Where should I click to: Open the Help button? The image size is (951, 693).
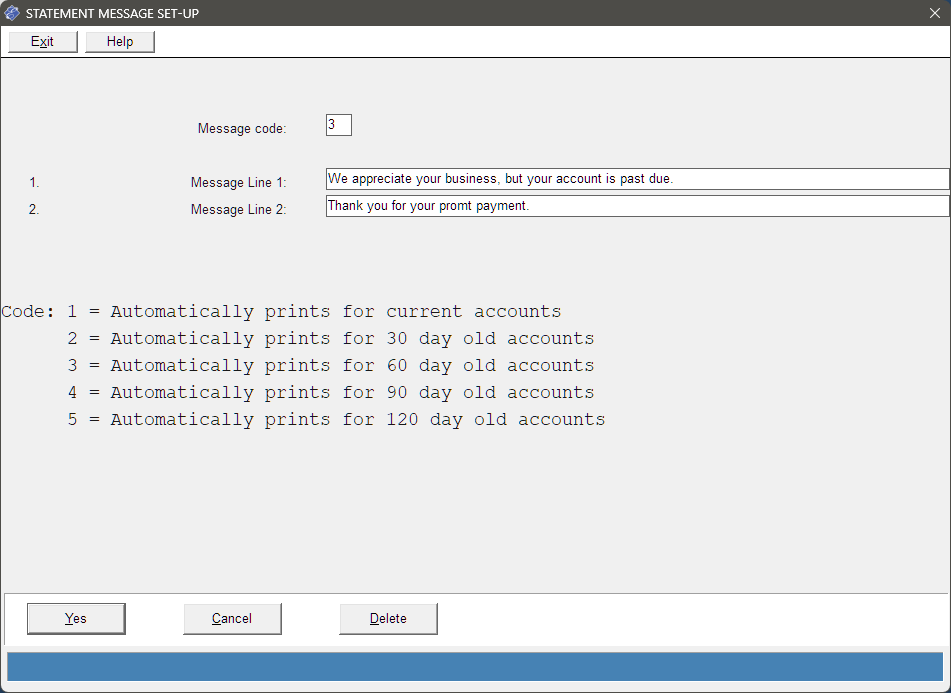(119, 42)
